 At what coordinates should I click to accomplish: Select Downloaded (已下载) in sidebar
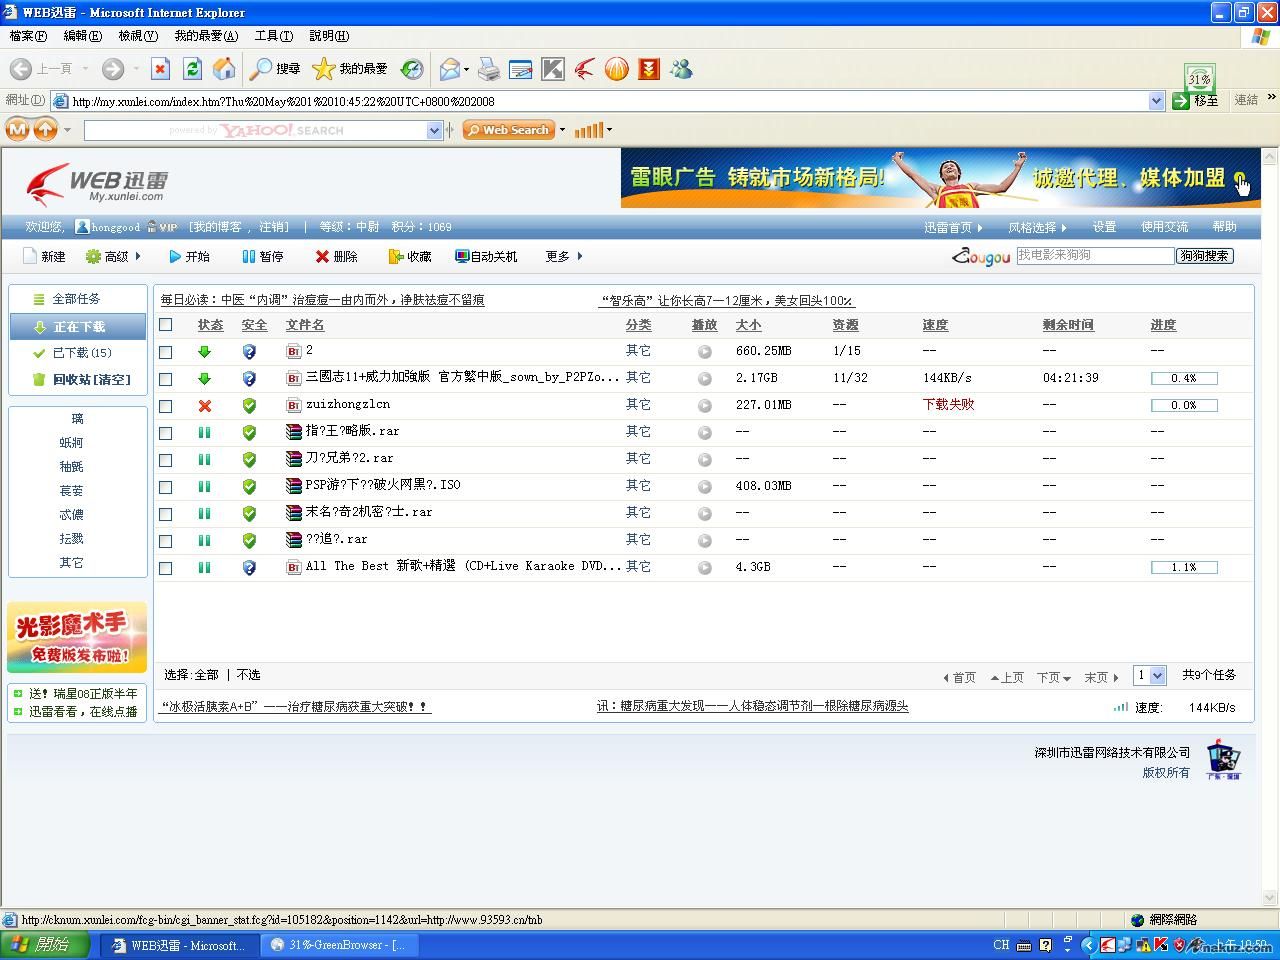coord(81,353)
